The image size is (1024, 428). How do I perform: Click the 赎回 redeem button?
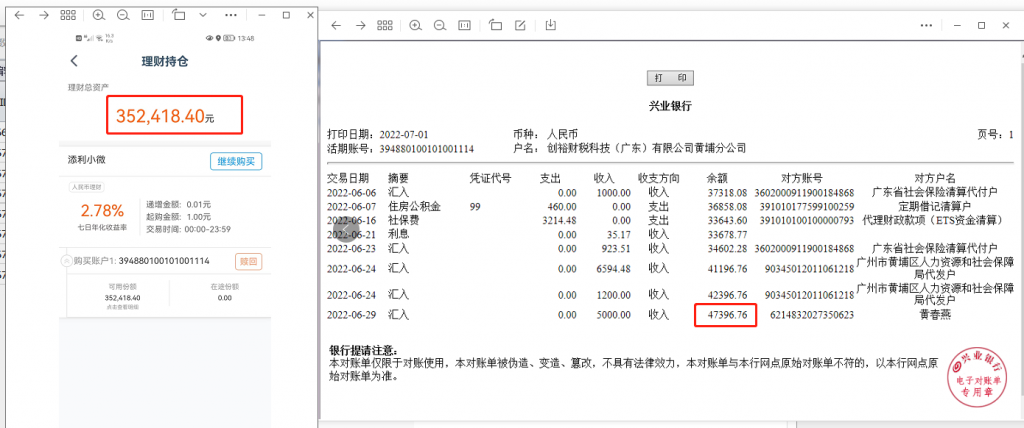pyautogui.click(x=249, y=262)
